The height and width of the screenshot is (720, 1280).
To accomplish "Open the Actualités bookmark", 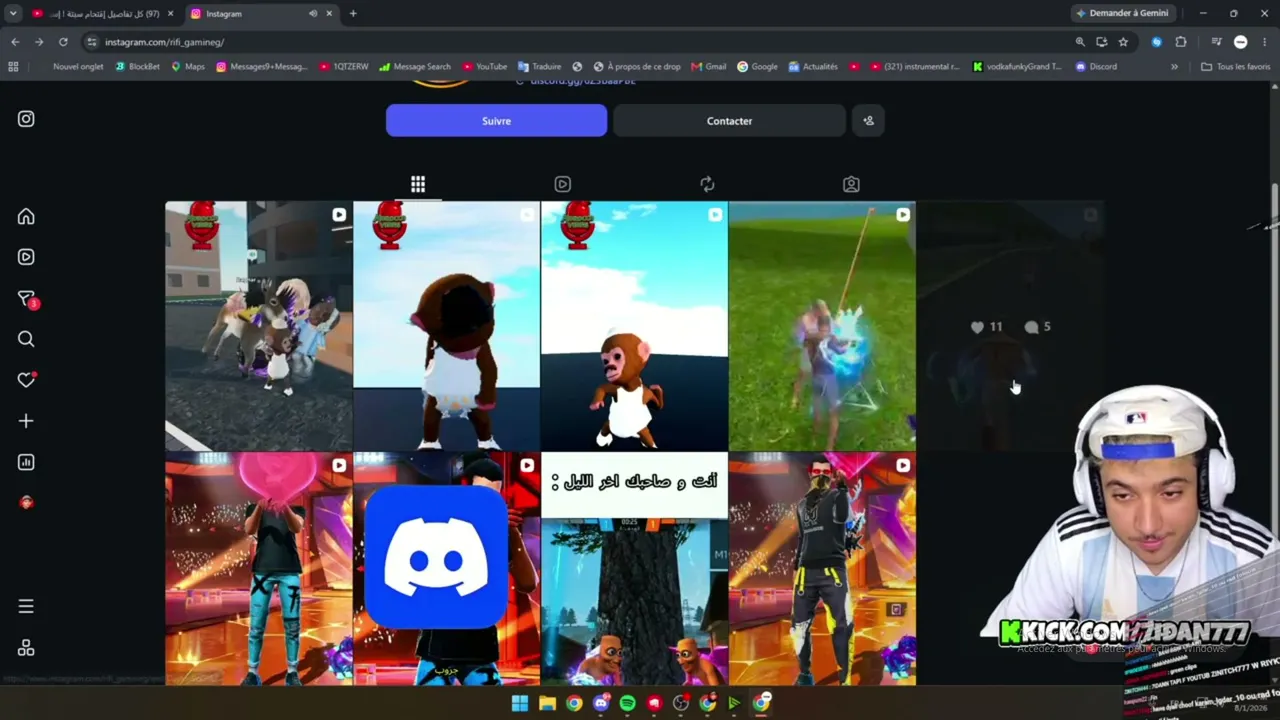I will (813, 67).
